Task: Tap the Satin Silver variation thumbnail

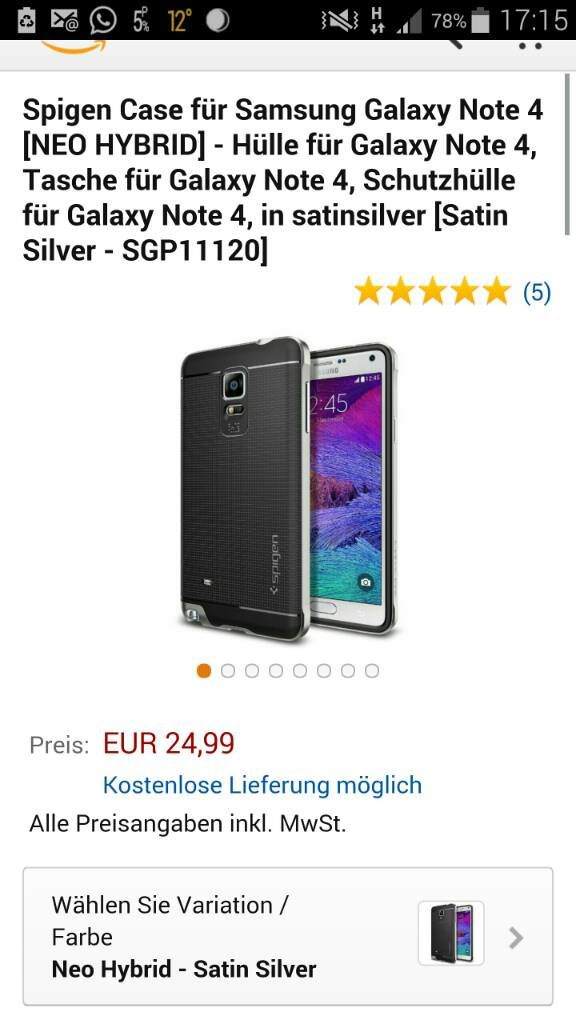Action: coord(451,933)
